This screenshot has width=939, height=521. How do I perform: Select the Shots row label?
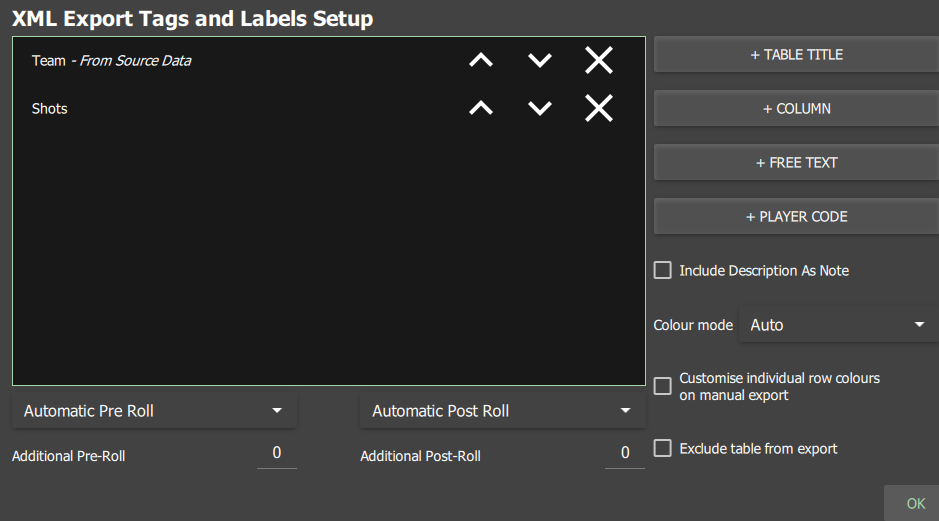tap(50, 108)
